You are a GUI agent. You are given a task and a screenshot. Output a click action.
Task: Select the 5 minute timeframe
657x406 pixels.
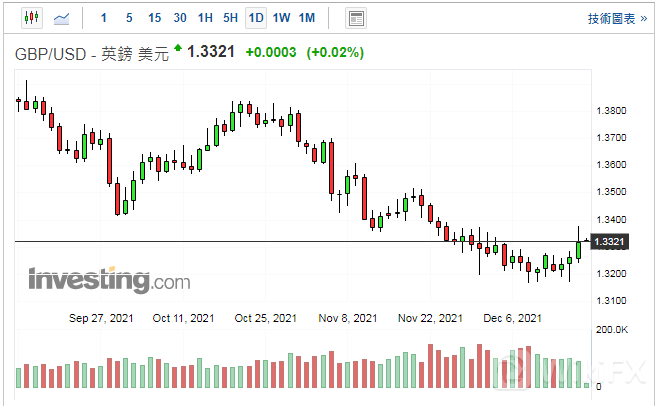129,18
